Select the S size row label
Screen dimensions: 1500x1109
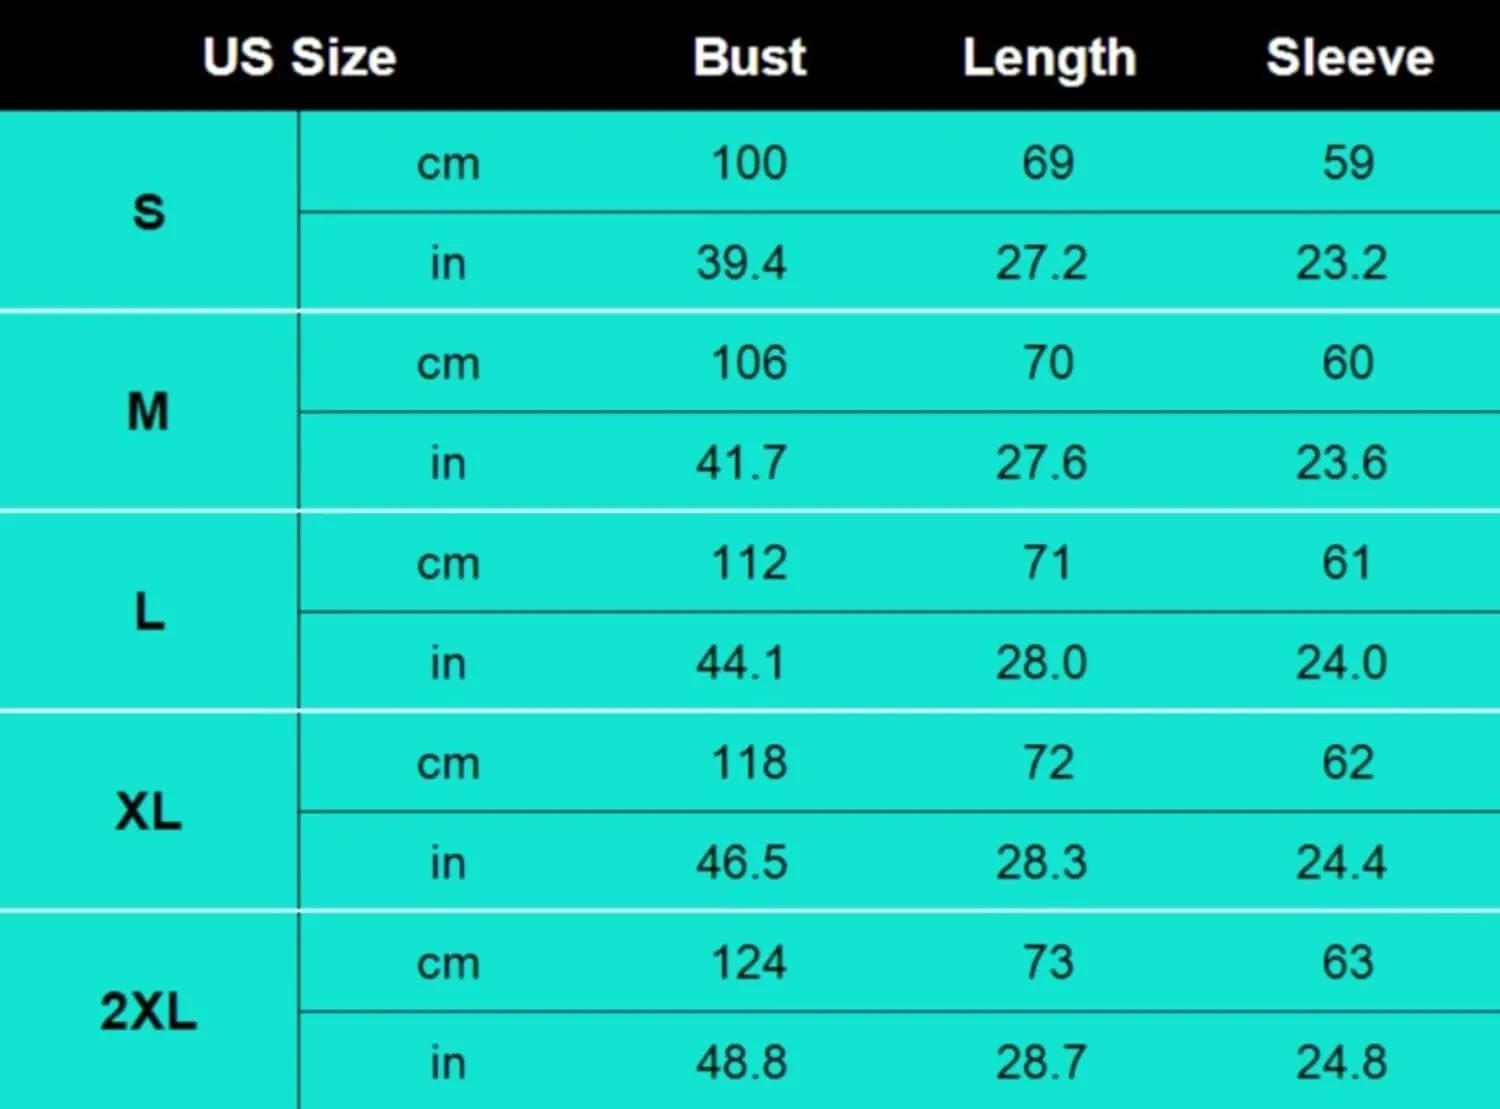(x=149, y=212)
